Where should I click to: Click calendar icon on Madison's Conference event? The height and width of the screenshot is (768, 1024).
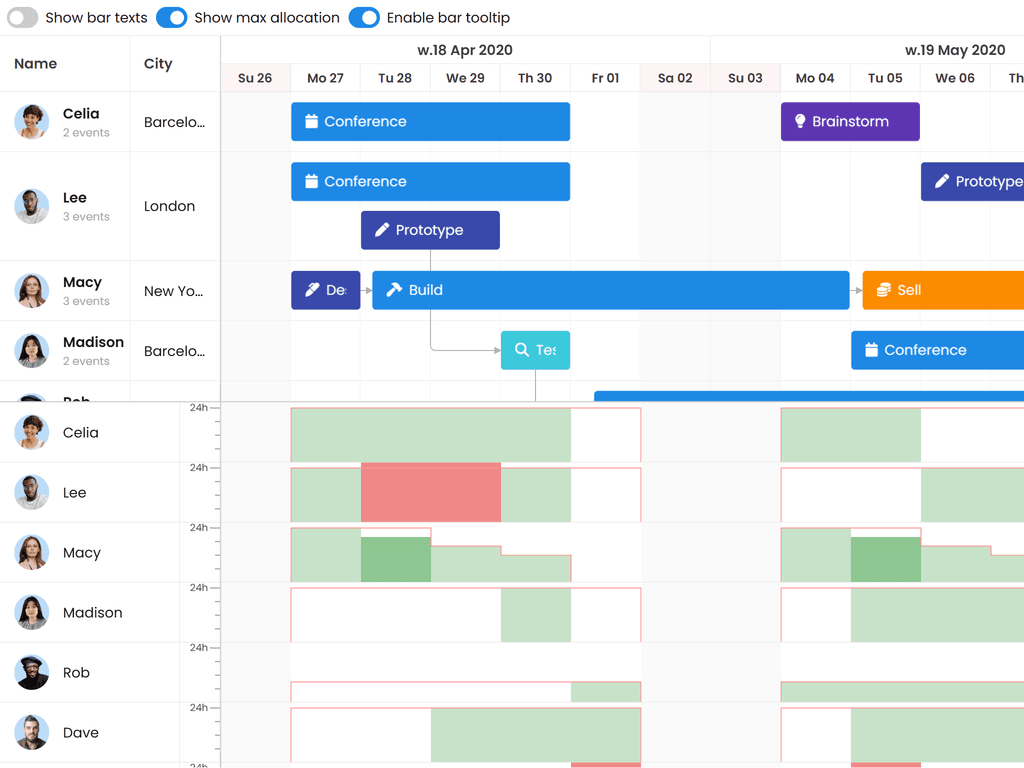coord(871,350)
